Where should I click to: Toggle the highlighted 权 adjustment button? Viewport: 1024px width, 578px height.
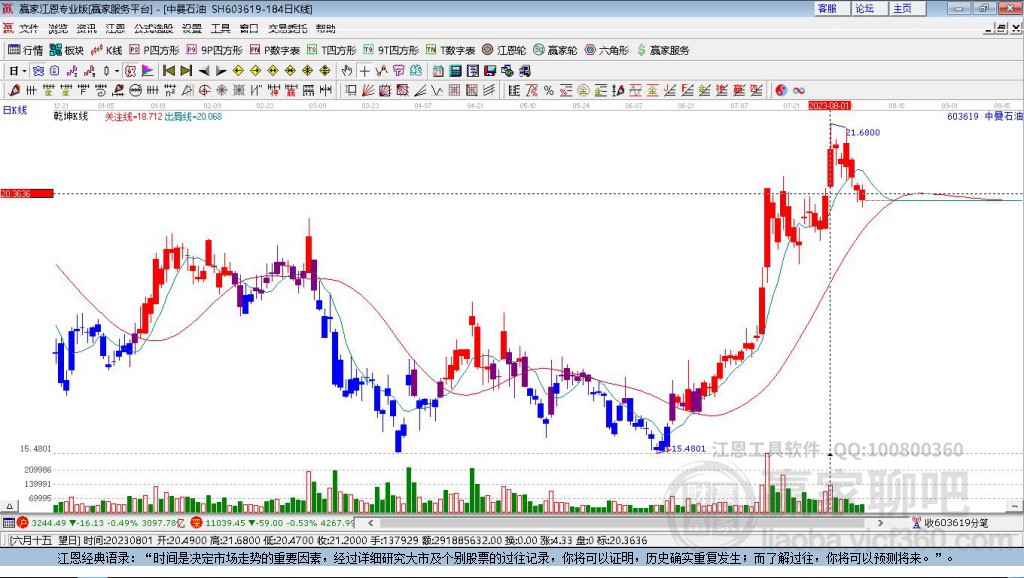pyautogui.click(x=130, y=71)
